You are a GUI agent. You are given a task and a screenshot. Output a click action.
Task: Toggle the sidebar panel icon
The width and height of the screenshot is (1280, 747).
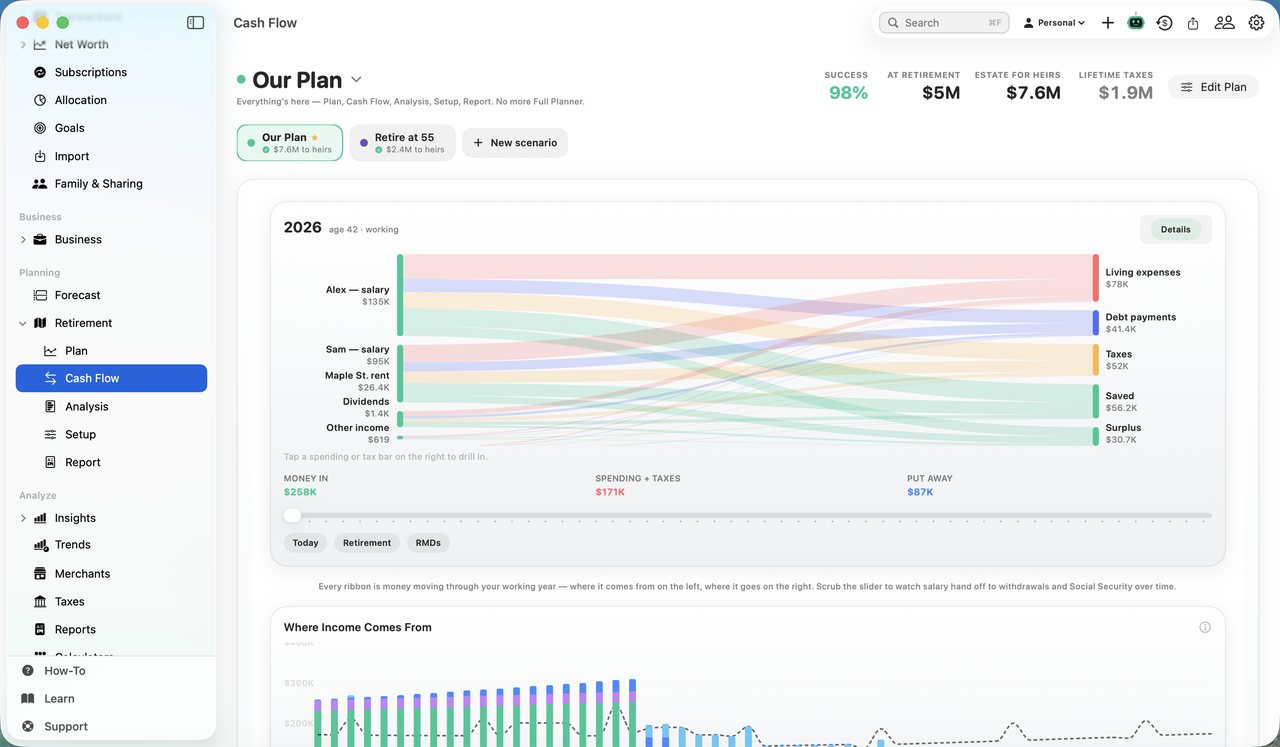(x=196, y=22)
